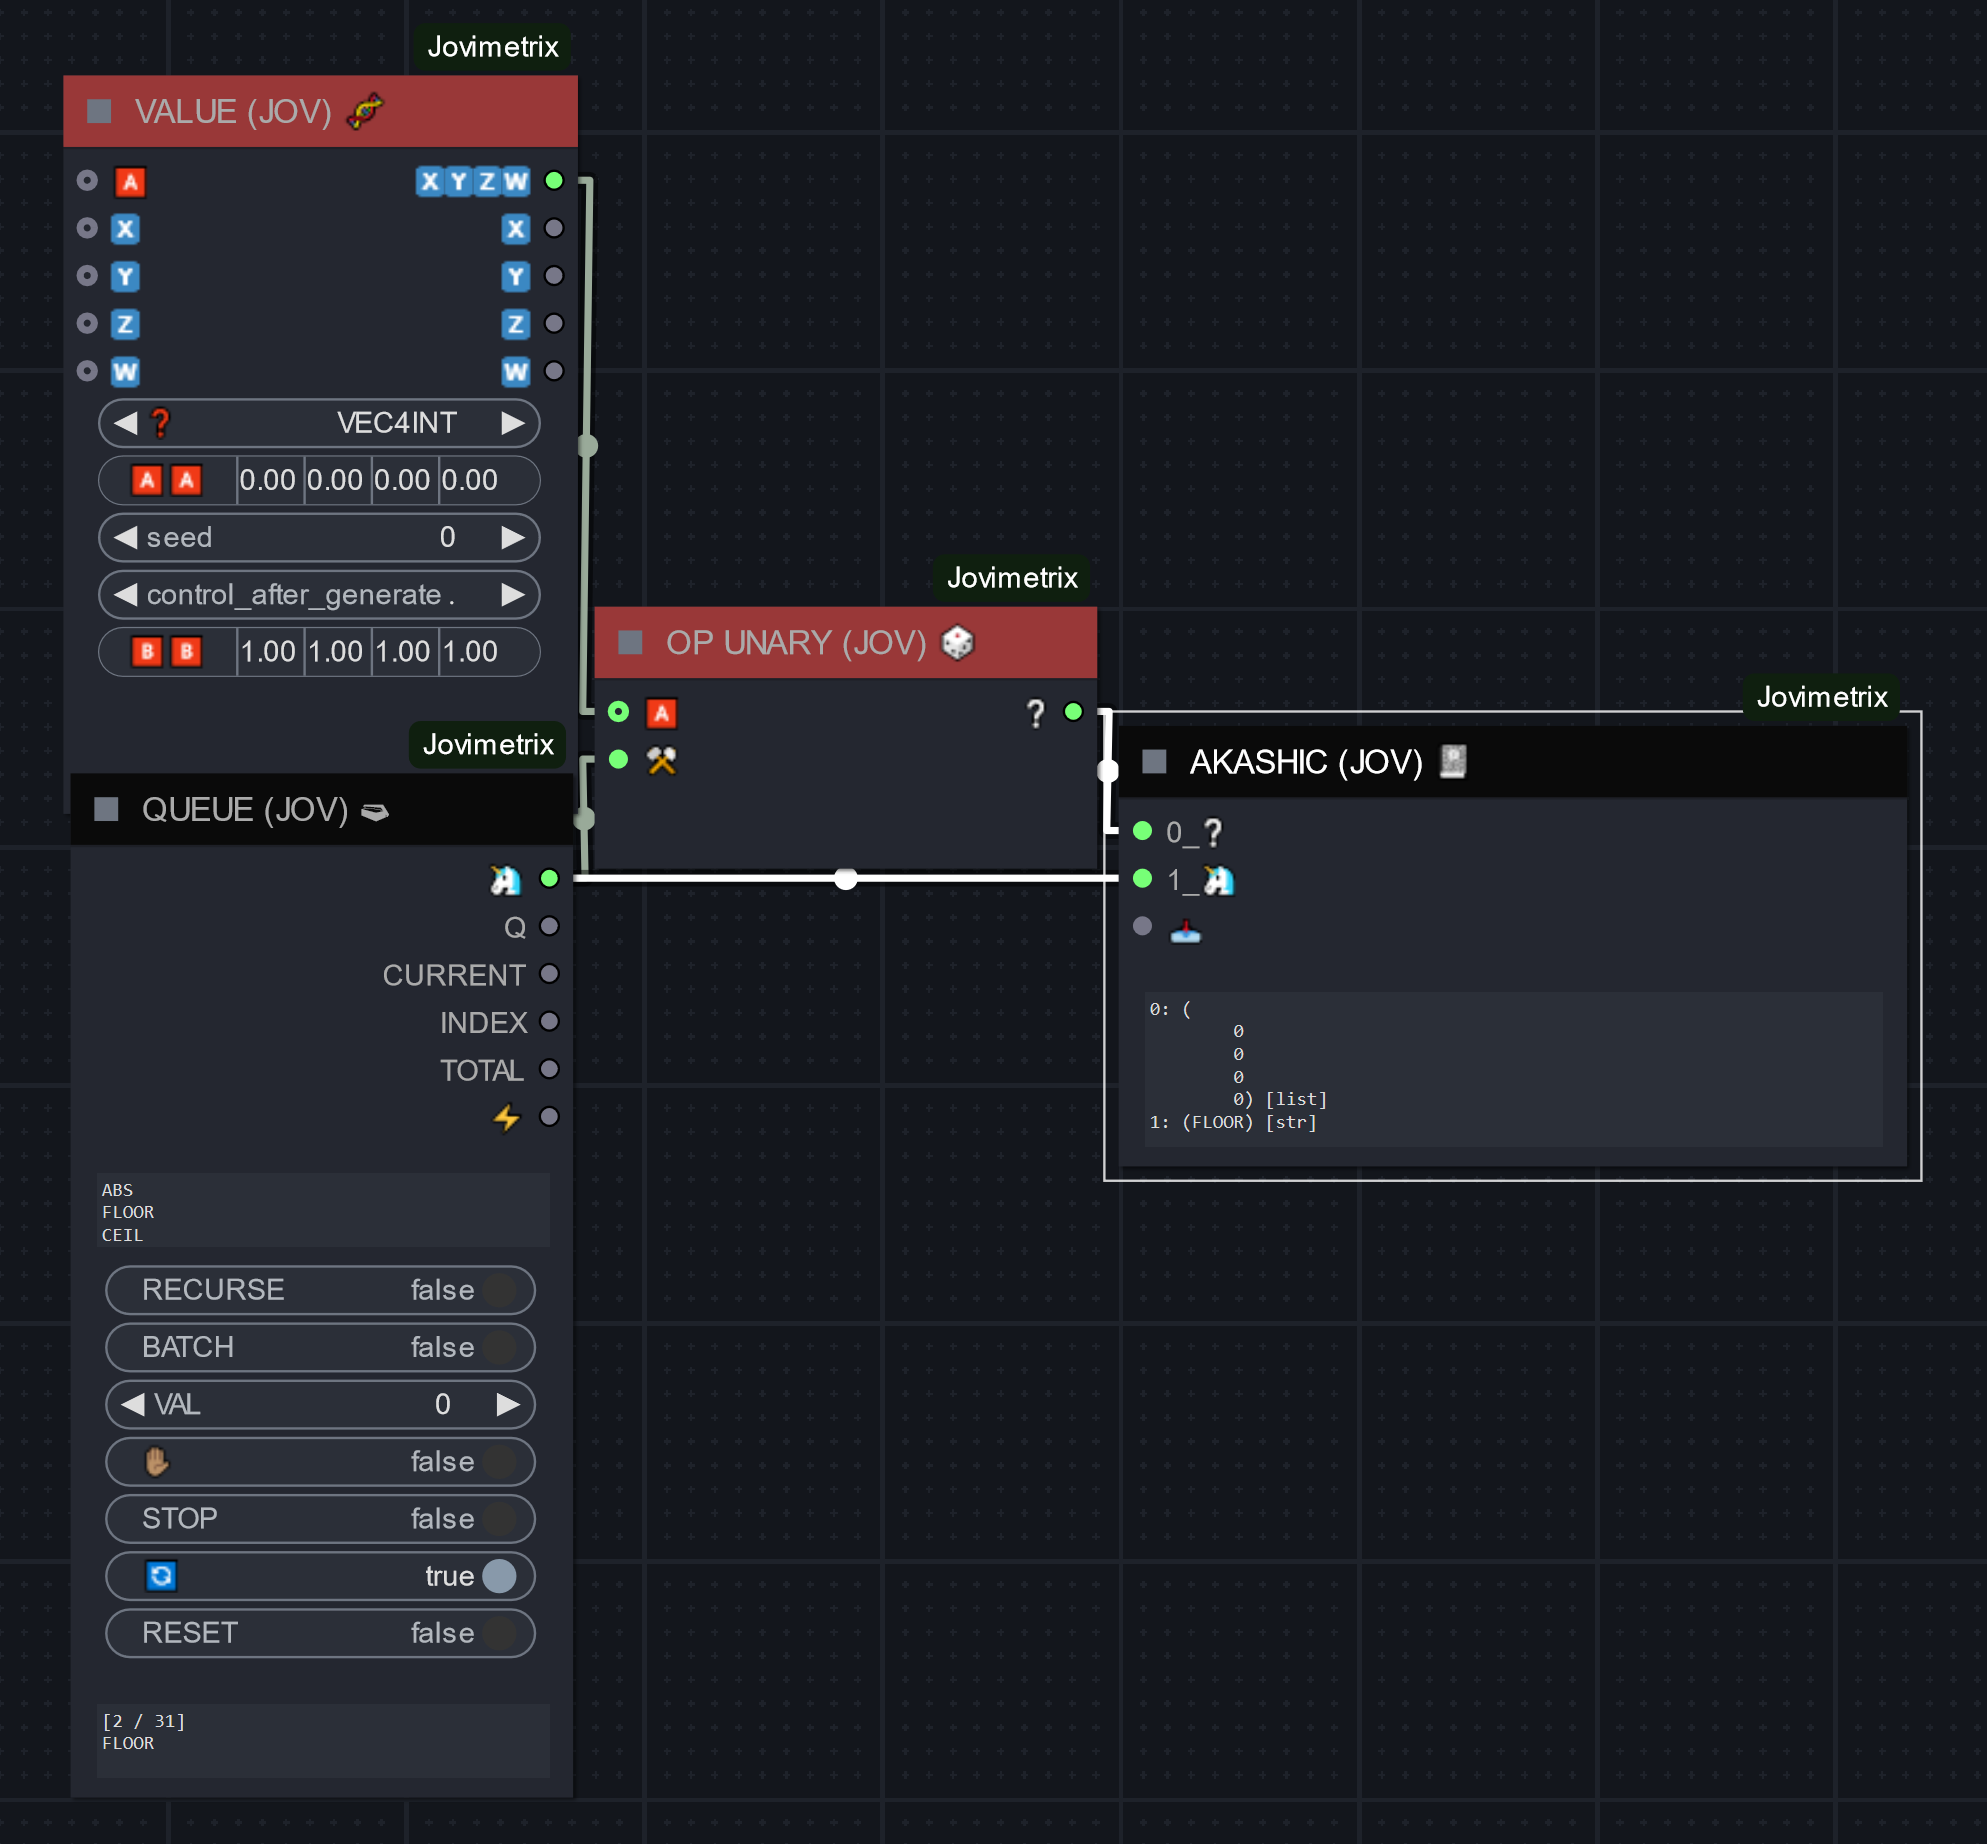Increase the VAL stepper with right arrow
Screen dimensions: 1987x1844
coord(508,1404)
